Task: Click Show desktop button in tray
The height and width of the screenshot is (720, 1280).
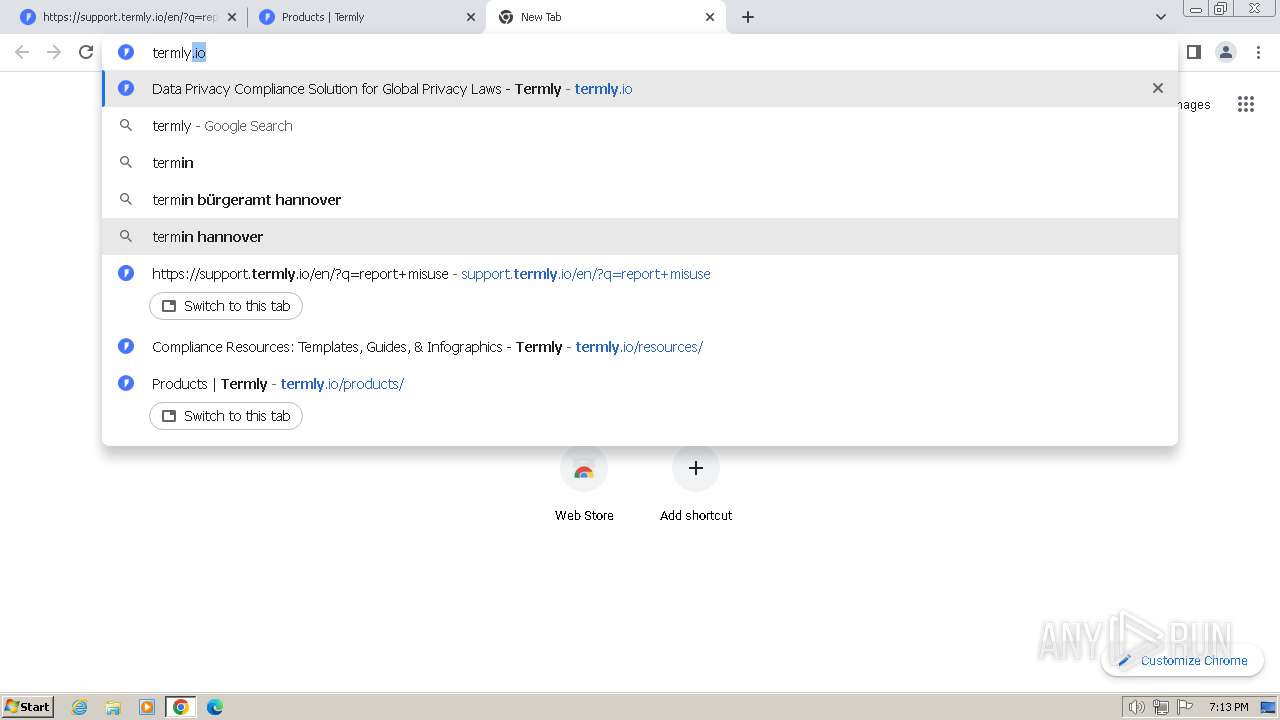Action: [1268, 707]
